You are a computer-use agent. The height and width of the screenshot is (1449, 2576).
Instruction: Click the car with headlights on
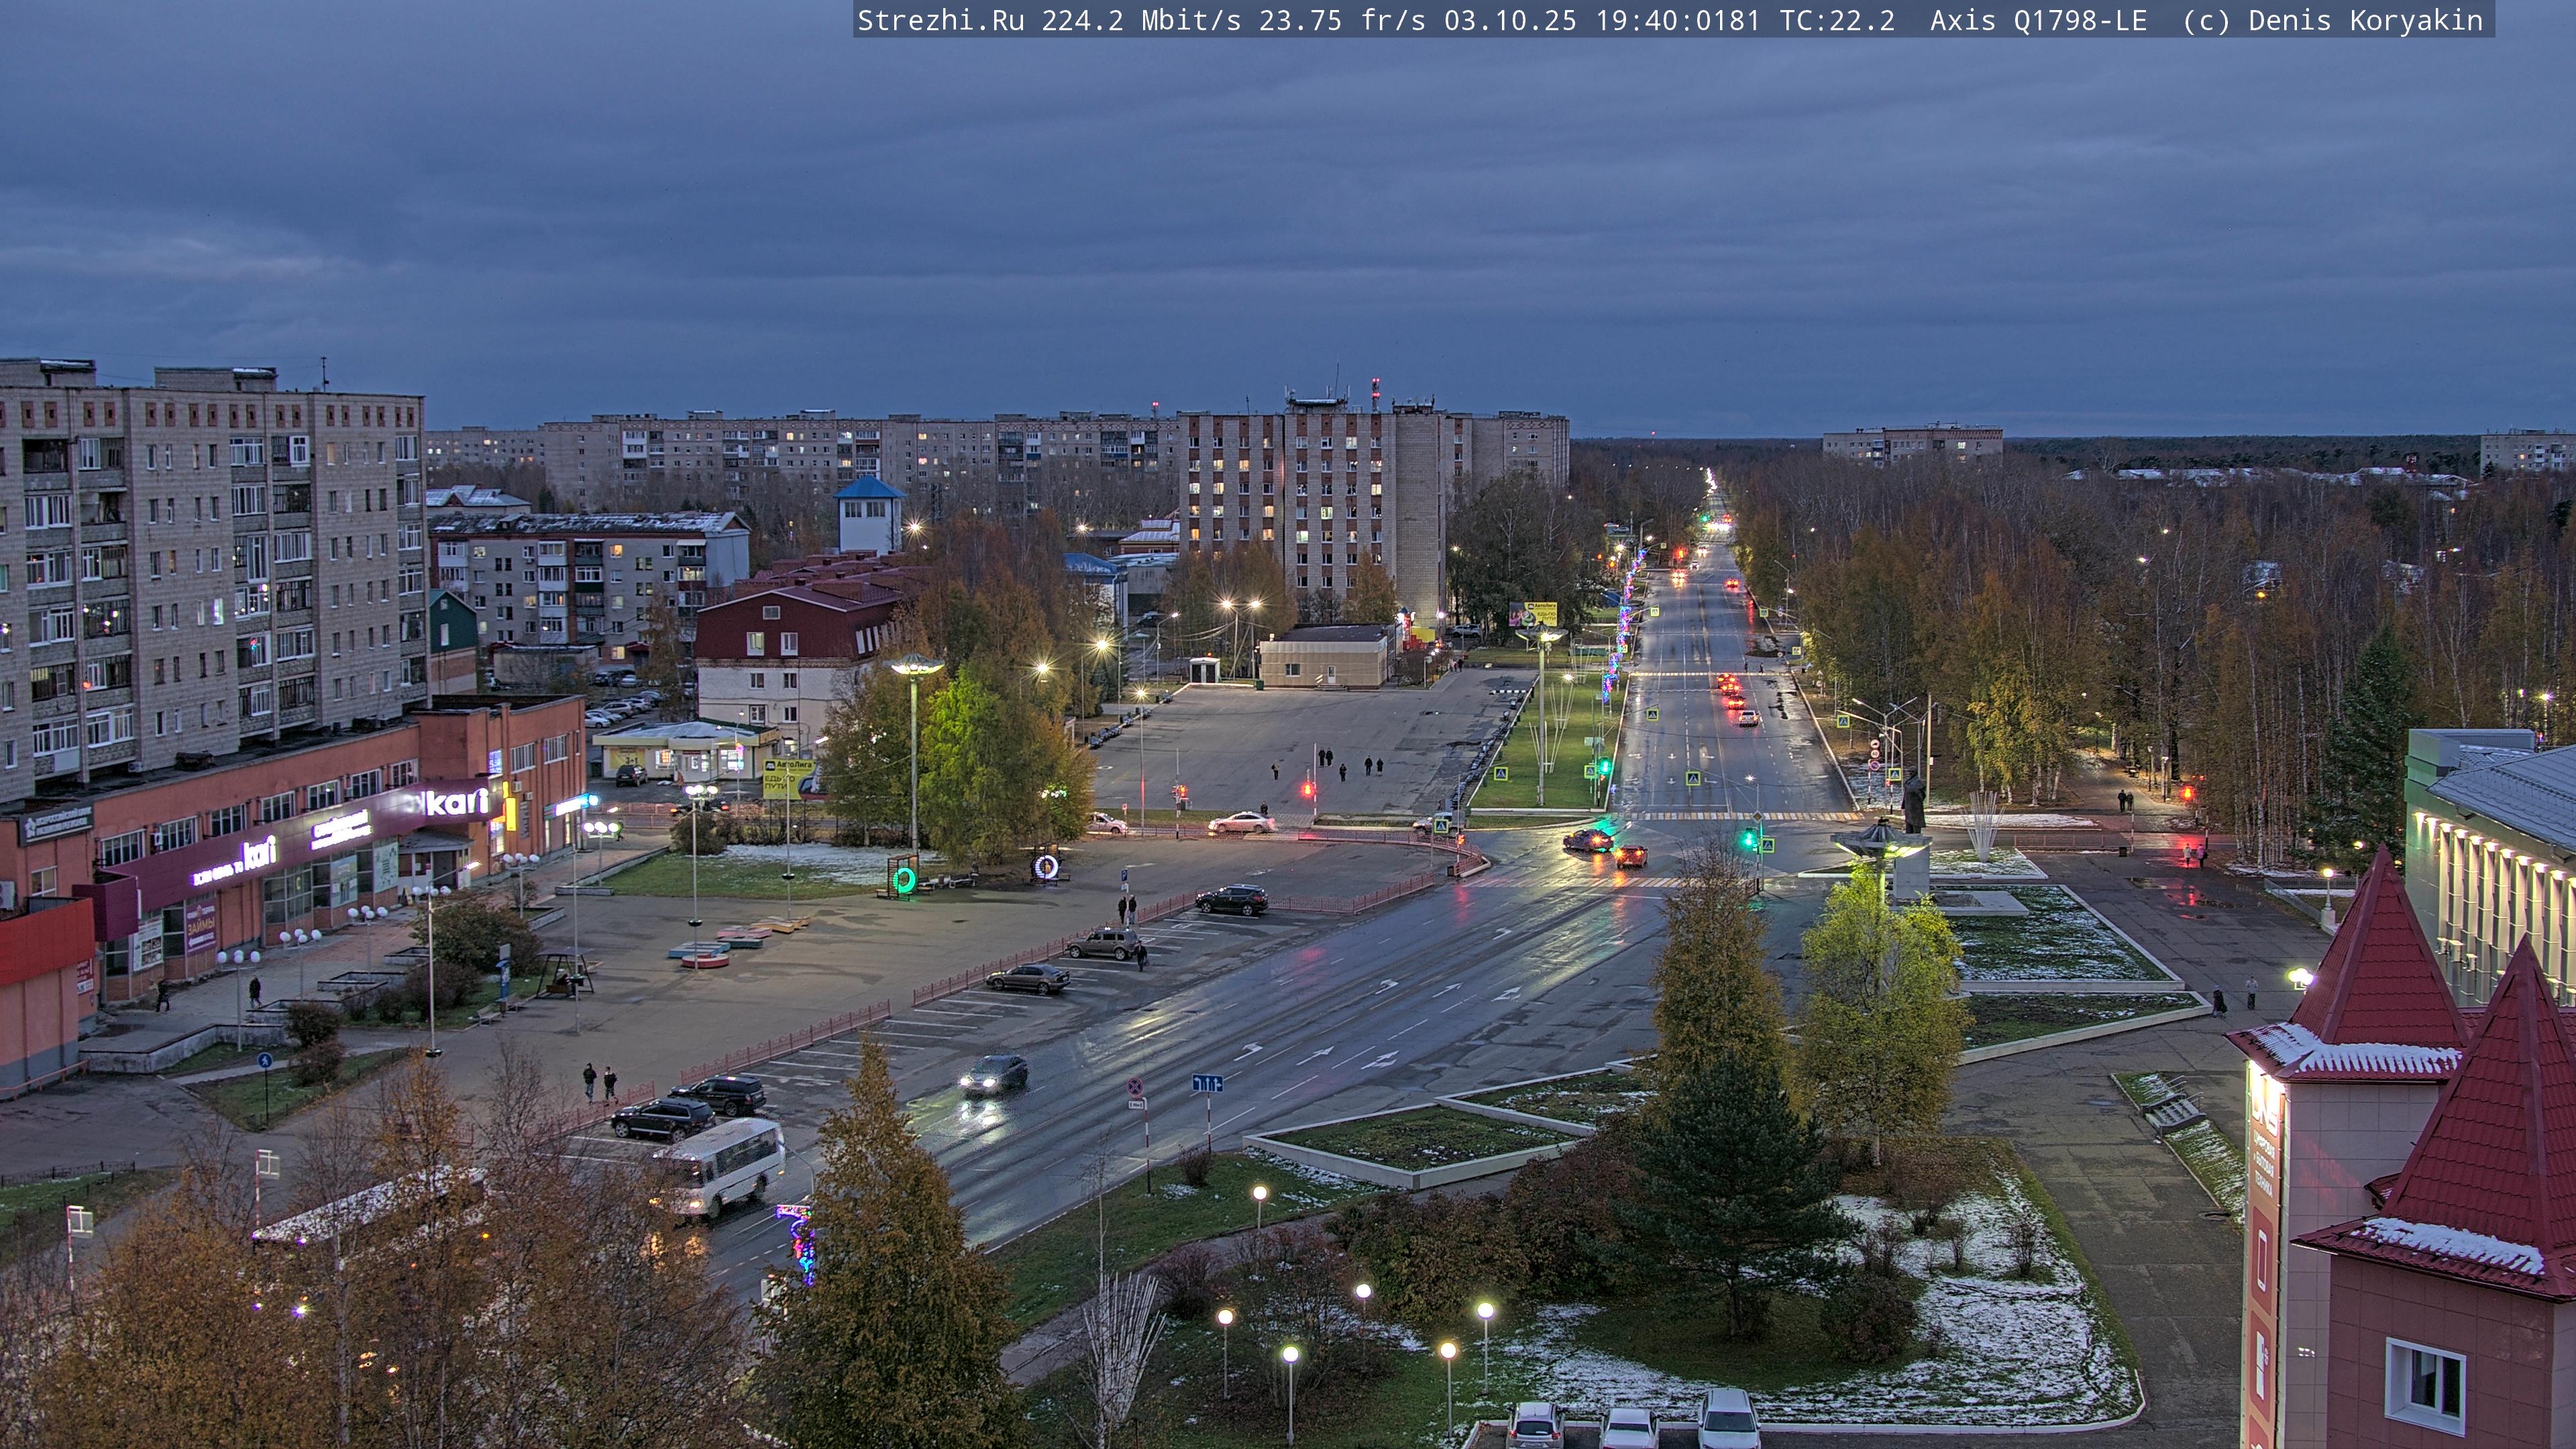(x=992, y=1075)
